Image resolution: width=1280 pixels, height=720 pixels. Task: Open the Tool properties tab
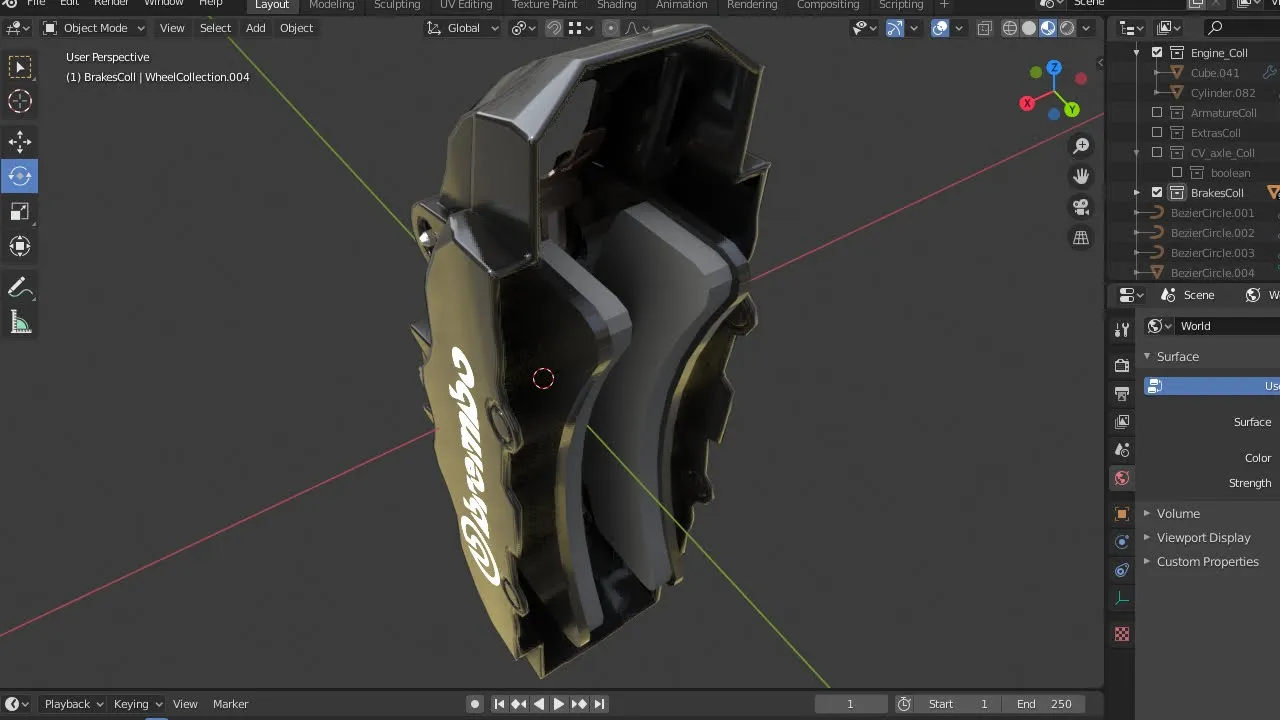[x=1122, y=330]
